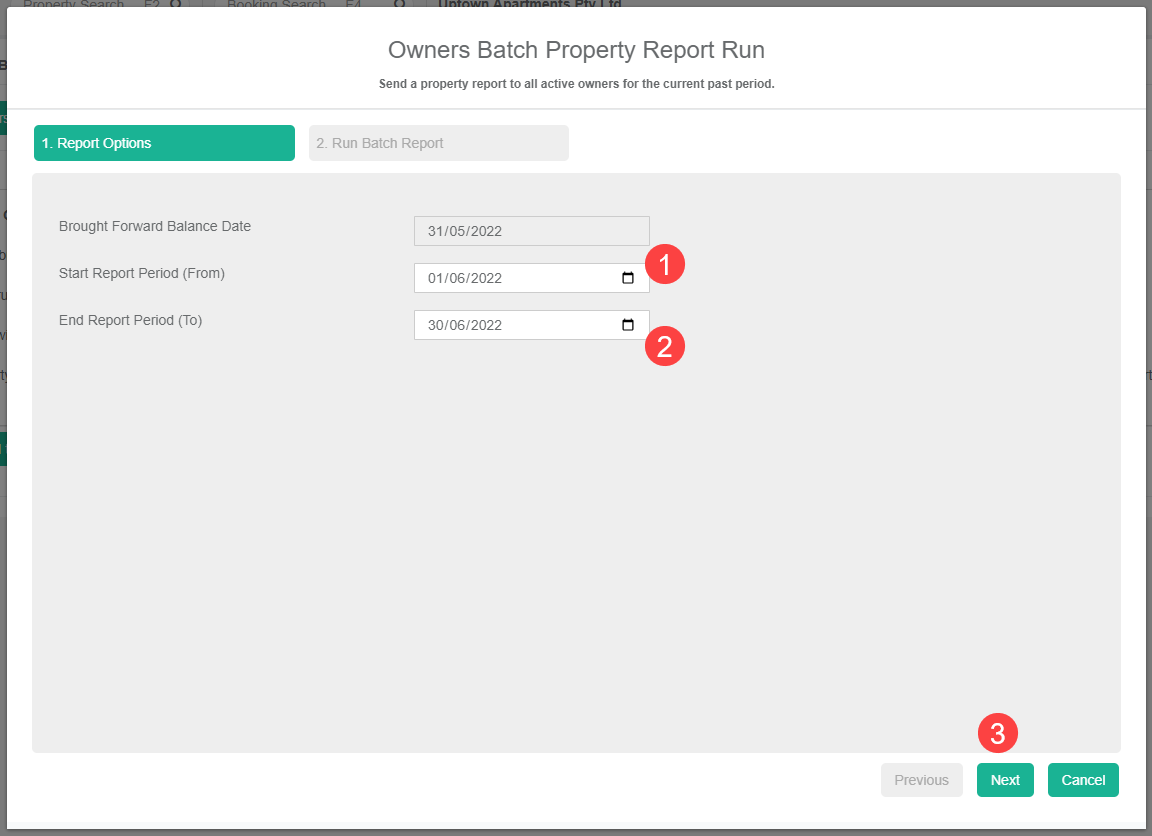Image resolution: width=1152 pixels, height=836 pixels.
Task: Open the Start Report Period calendar picker
Action: (x=627, y=278)
